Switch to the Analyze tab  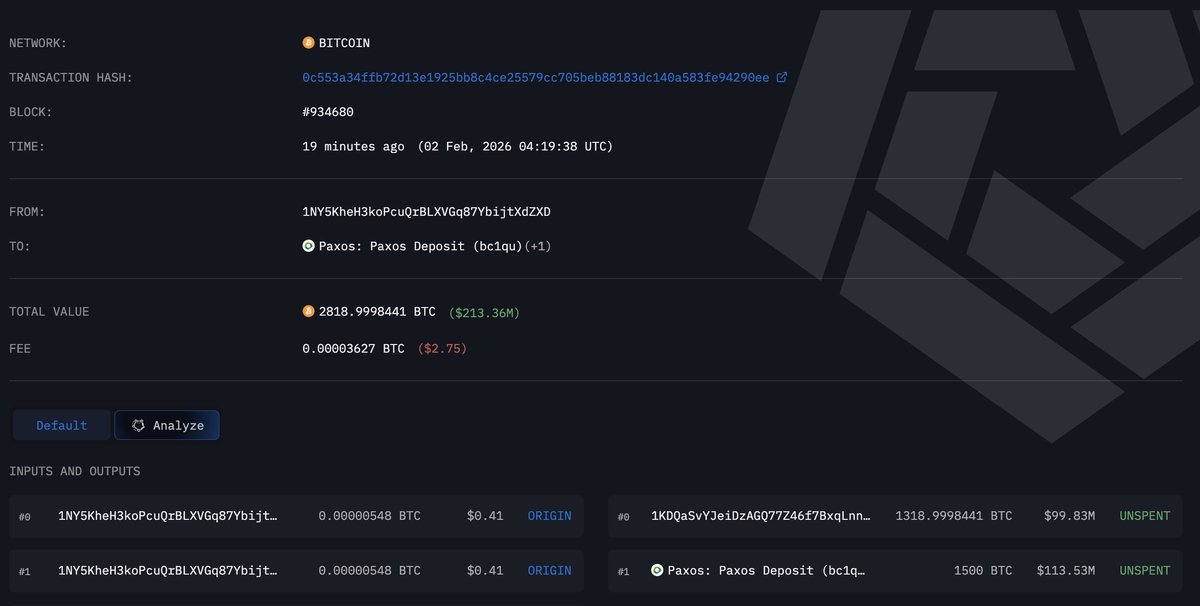tap(167, 425)
